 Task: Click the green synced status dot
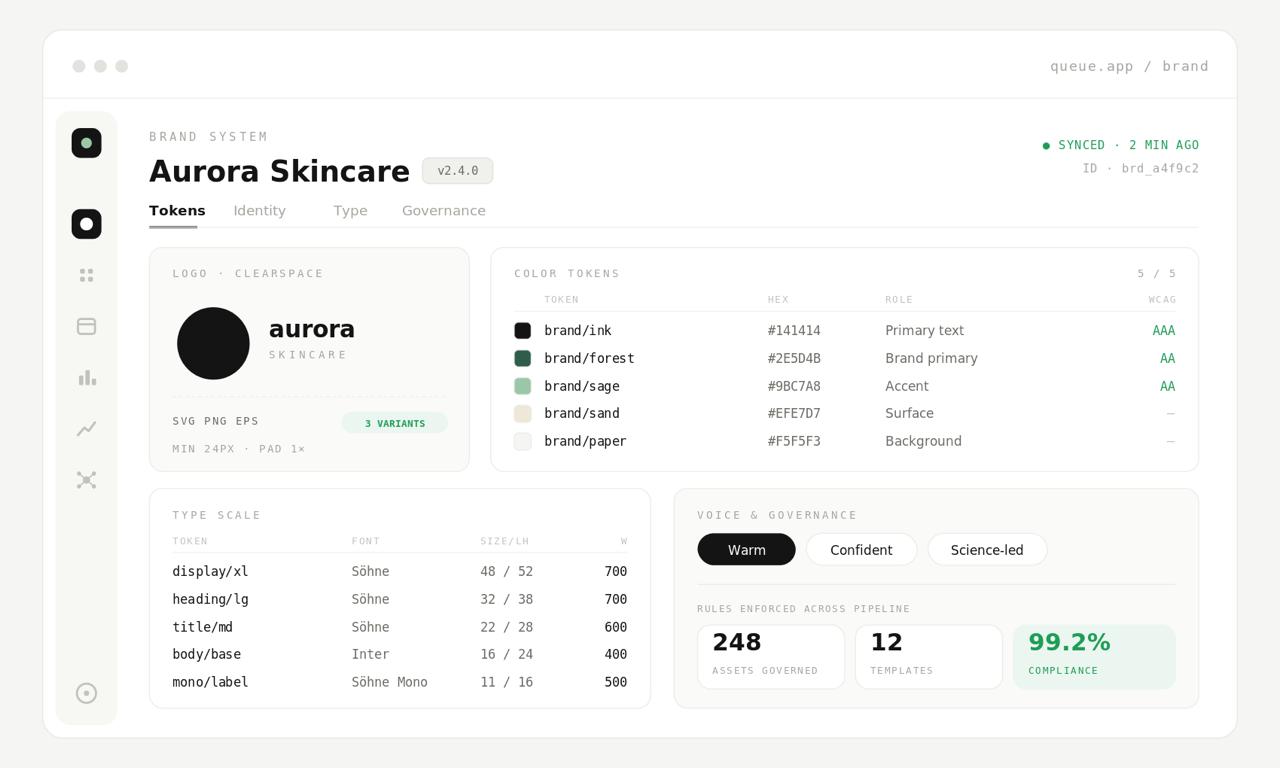1046,146
